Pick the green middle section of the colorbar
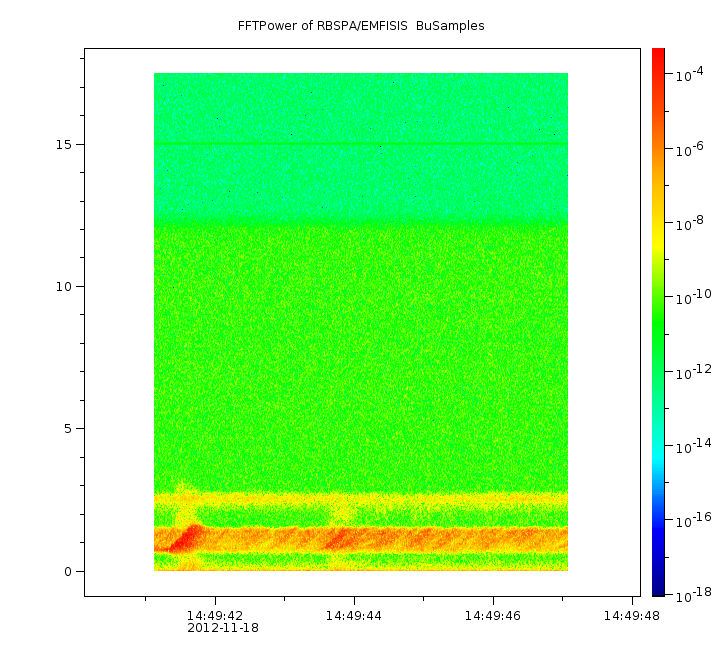Image resolution: width=724 pixels, height=656 pixels. tap(658, 320)
